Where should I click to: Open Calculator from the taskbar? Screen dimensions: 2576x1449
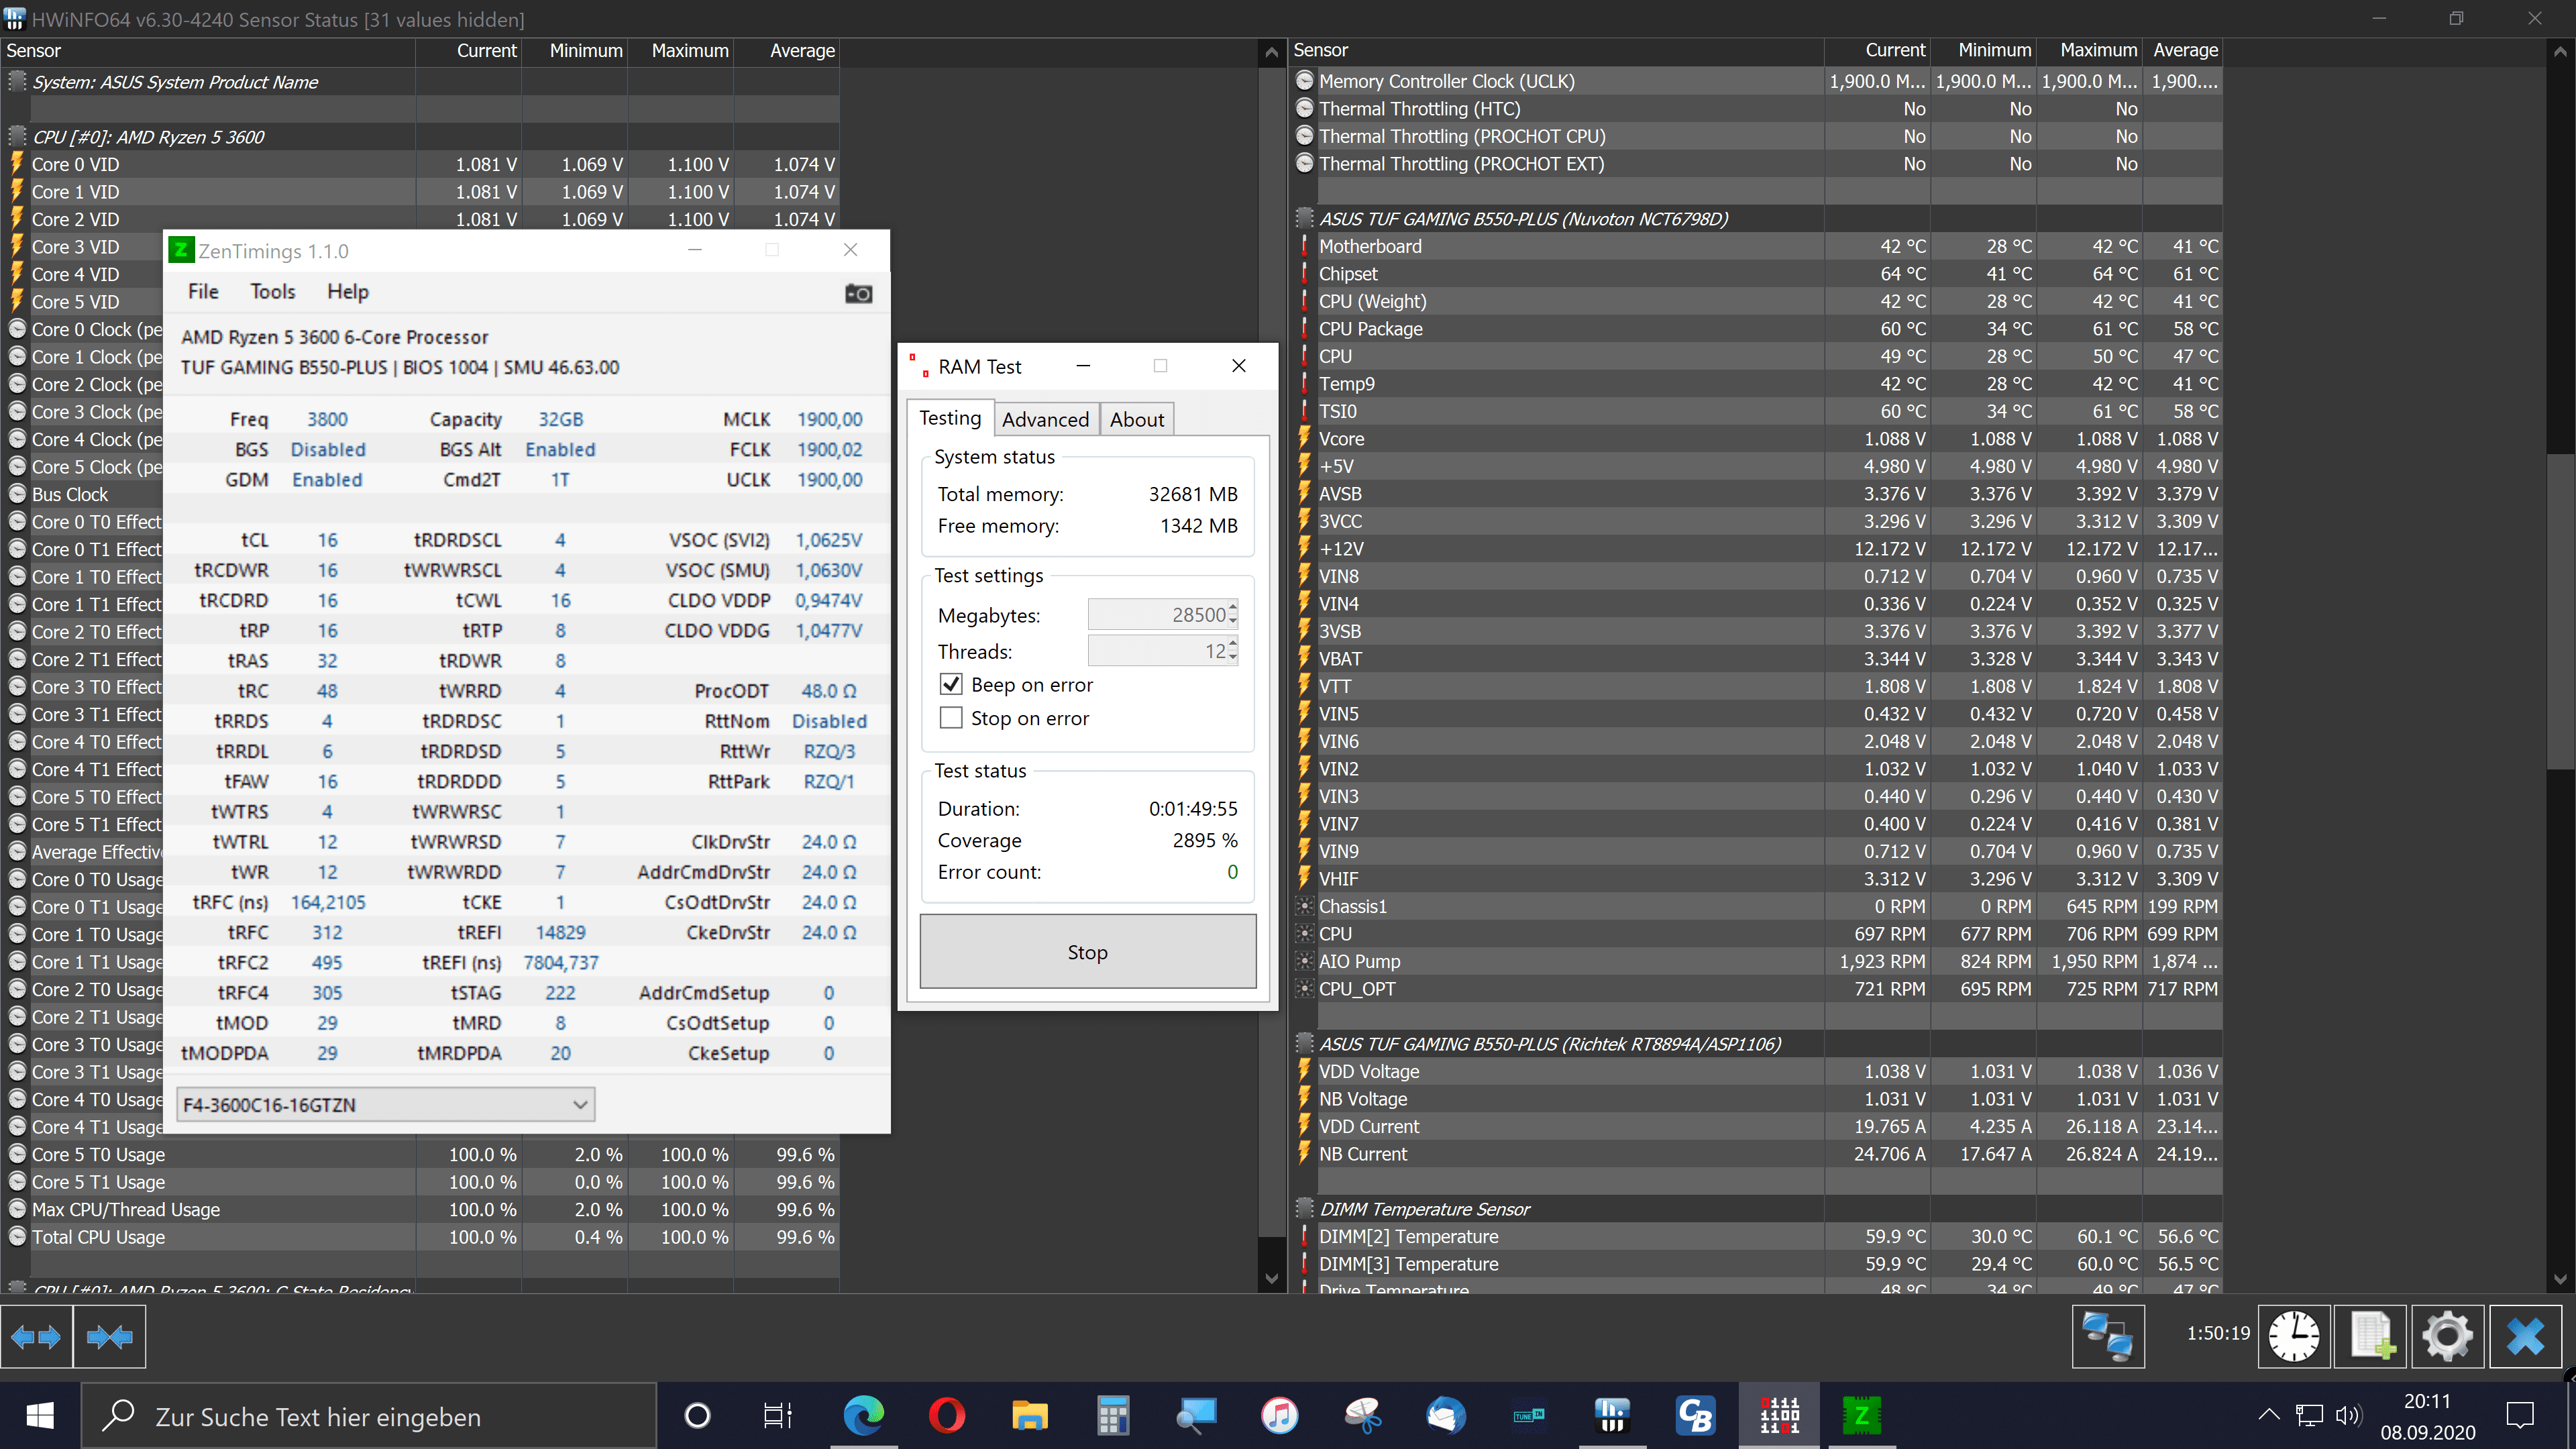tap(1112, 1416)
